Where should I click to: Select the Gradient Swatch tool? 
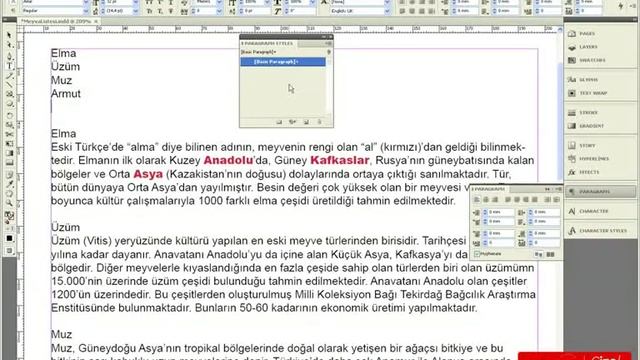pyautogui.click(x=9, y=153)
